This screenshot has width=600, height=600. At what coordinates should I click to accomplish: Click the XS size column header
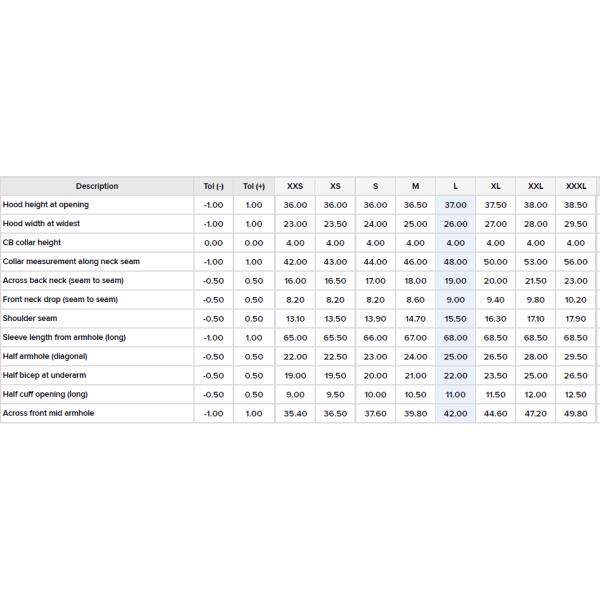tap(335, 186)
